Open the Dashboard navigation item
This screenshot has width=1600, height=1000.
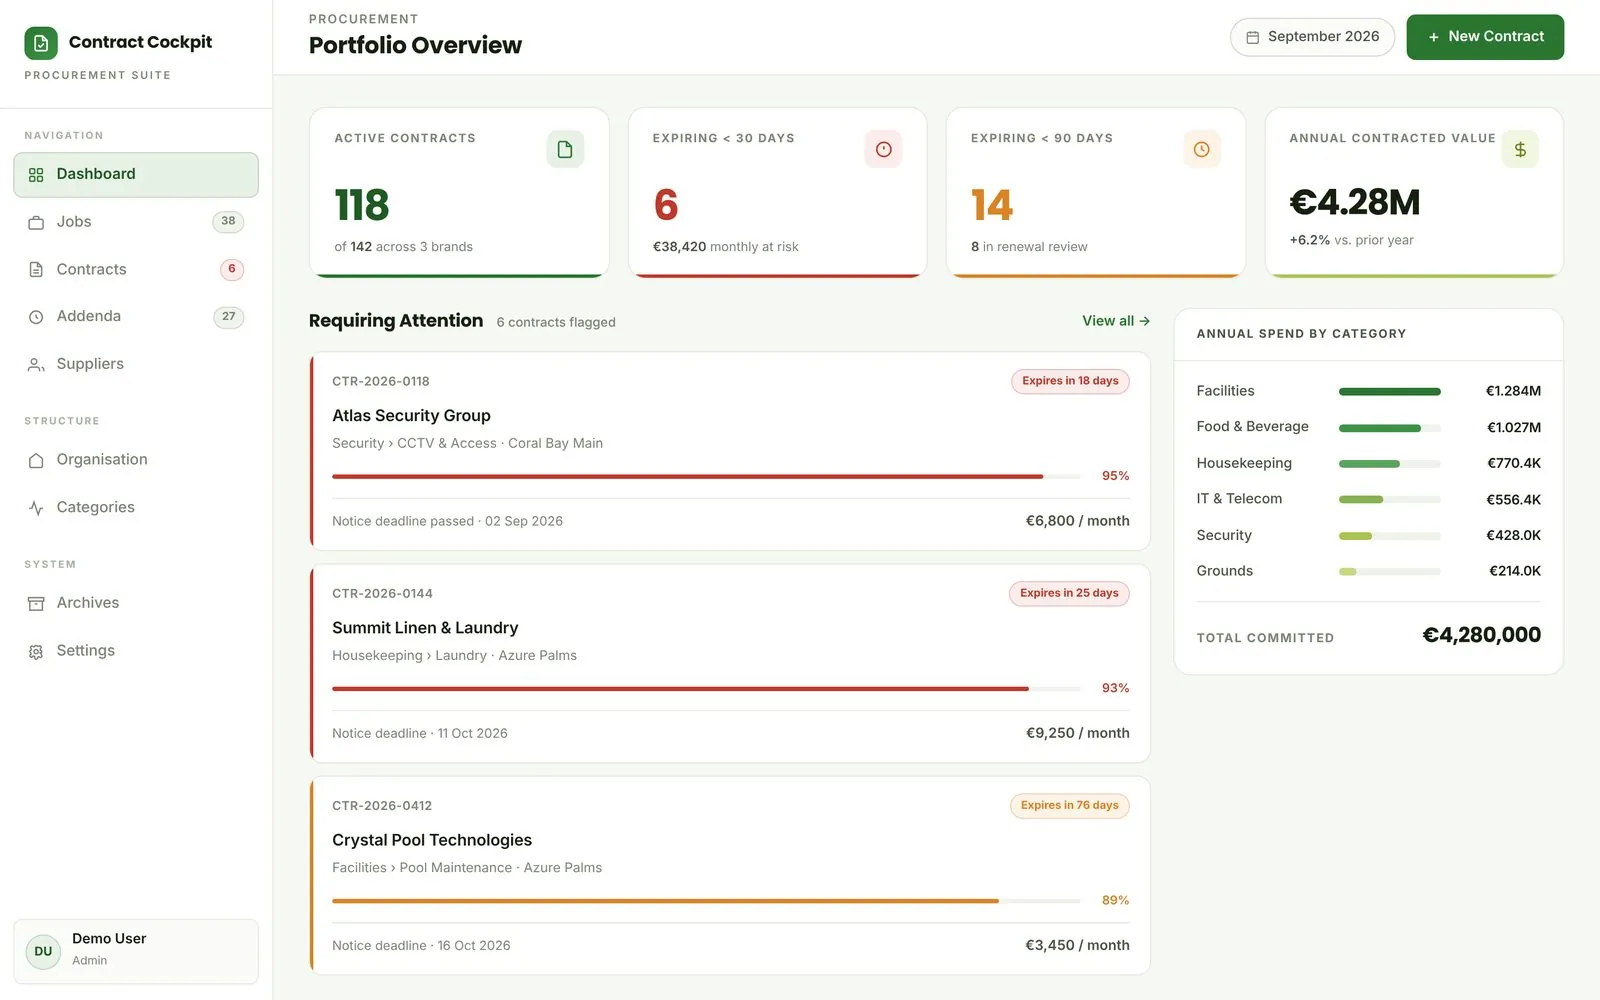(x=136, y=175)
